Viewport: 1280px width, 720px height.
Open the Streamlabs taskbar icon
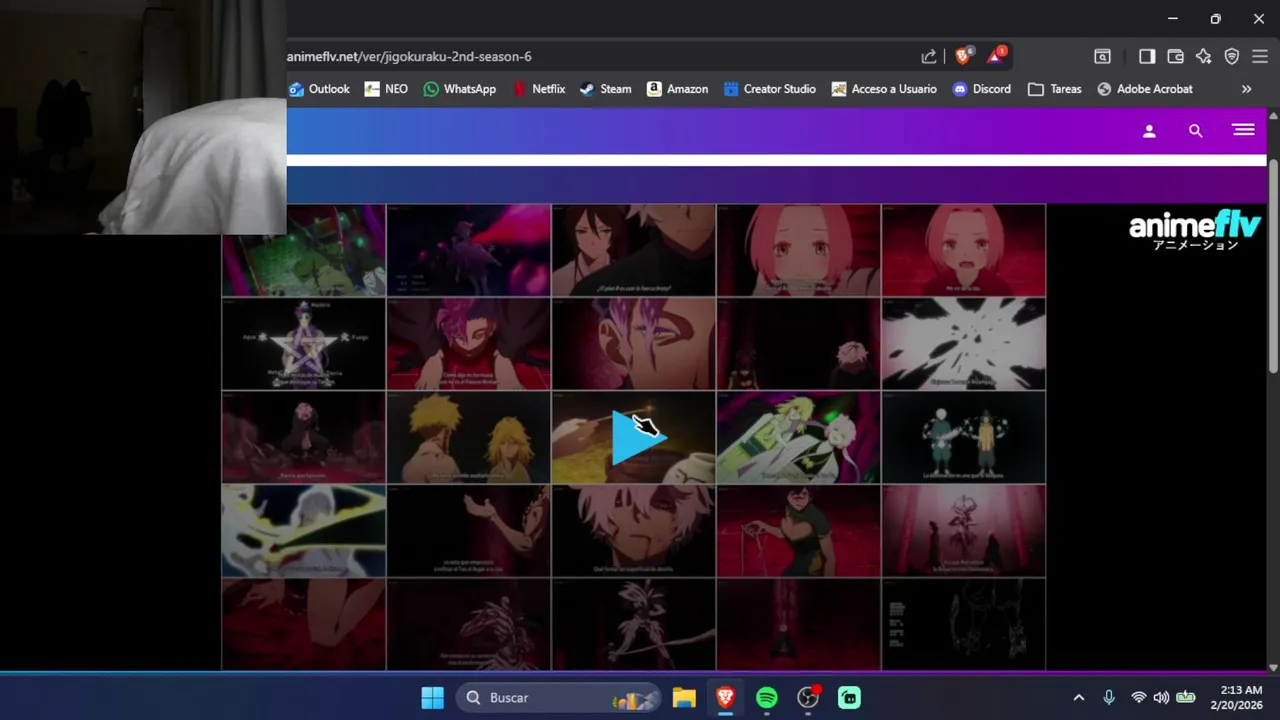tap(849, 698)
